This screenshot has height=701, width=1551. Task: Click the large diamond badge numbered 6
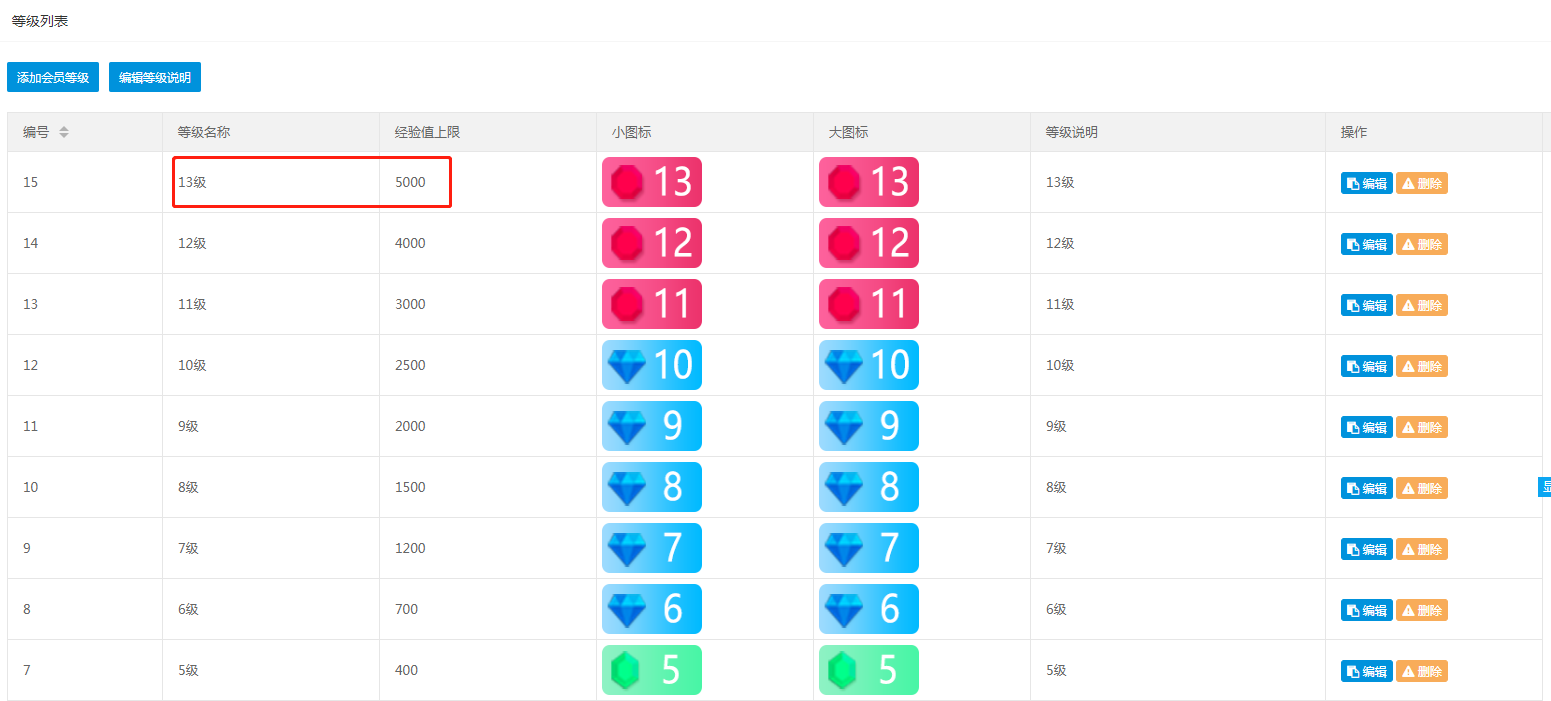(x=869, y=609)
